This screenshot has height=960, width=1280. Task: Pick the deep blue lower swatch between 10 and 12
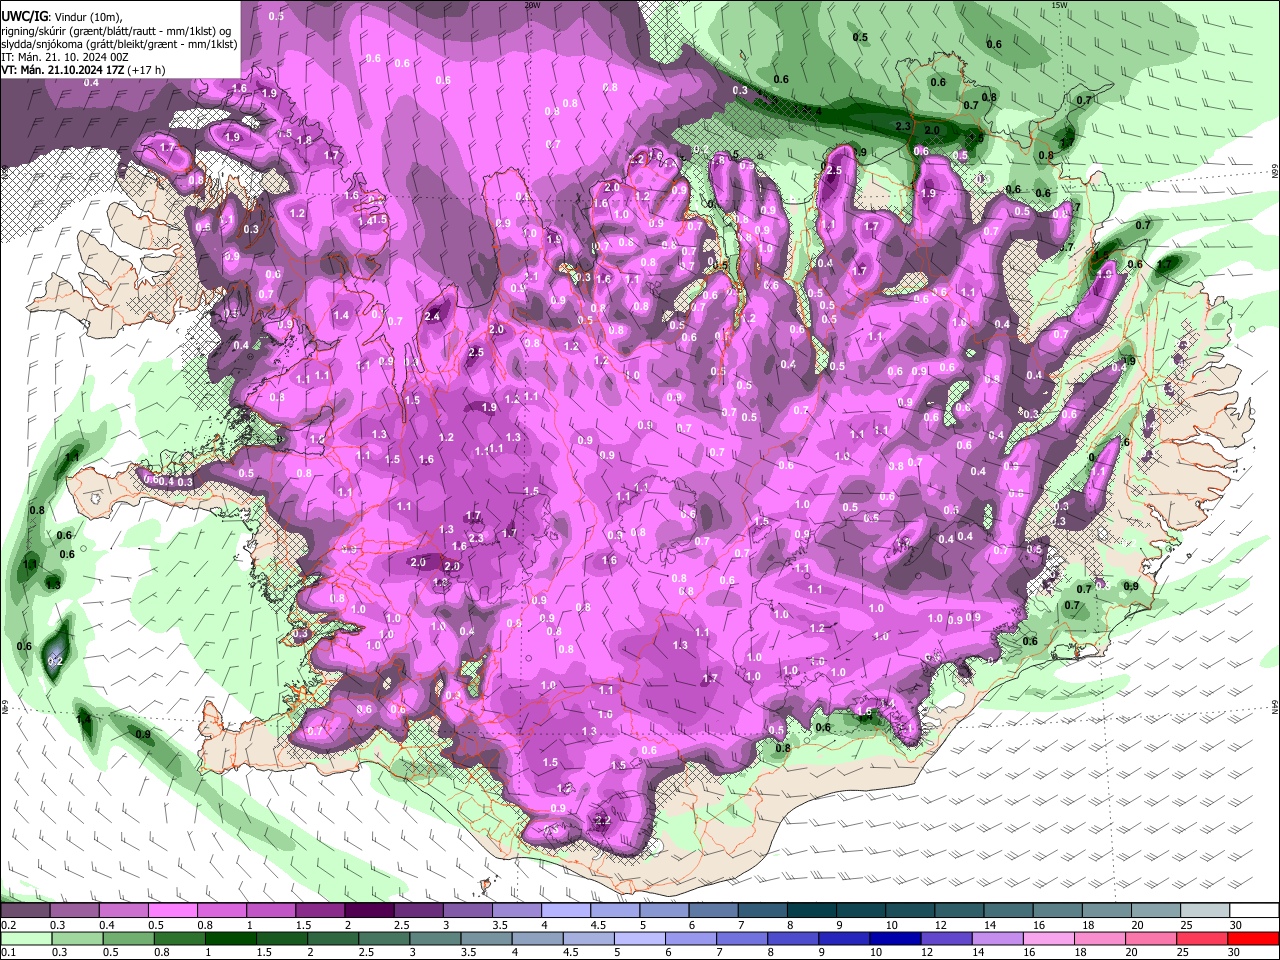[896, 938]
